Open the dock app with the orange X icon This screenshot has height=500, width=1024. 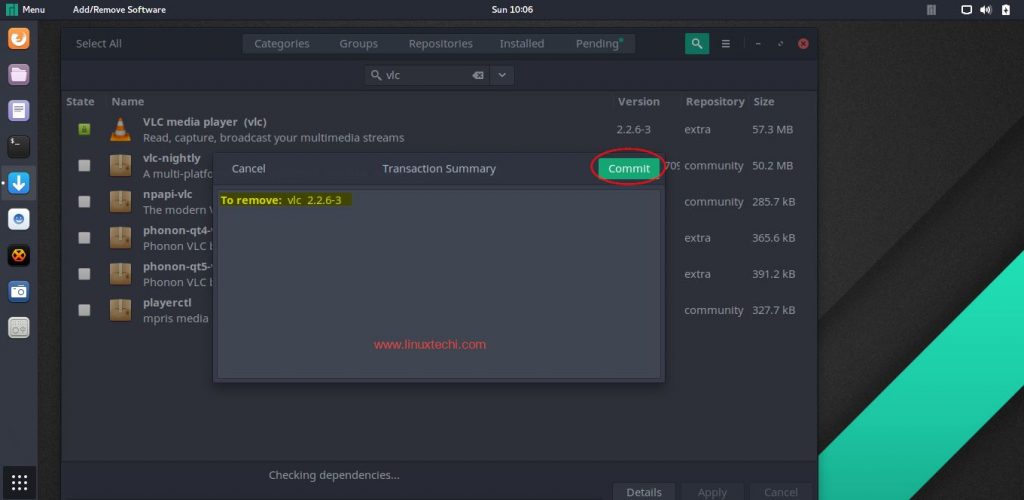18,255
